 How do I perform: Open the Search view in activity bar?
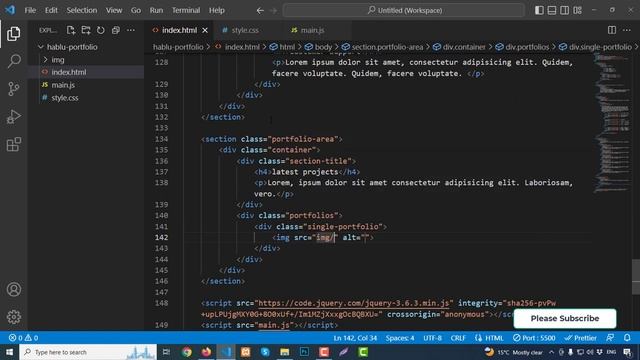pos(13,61)
